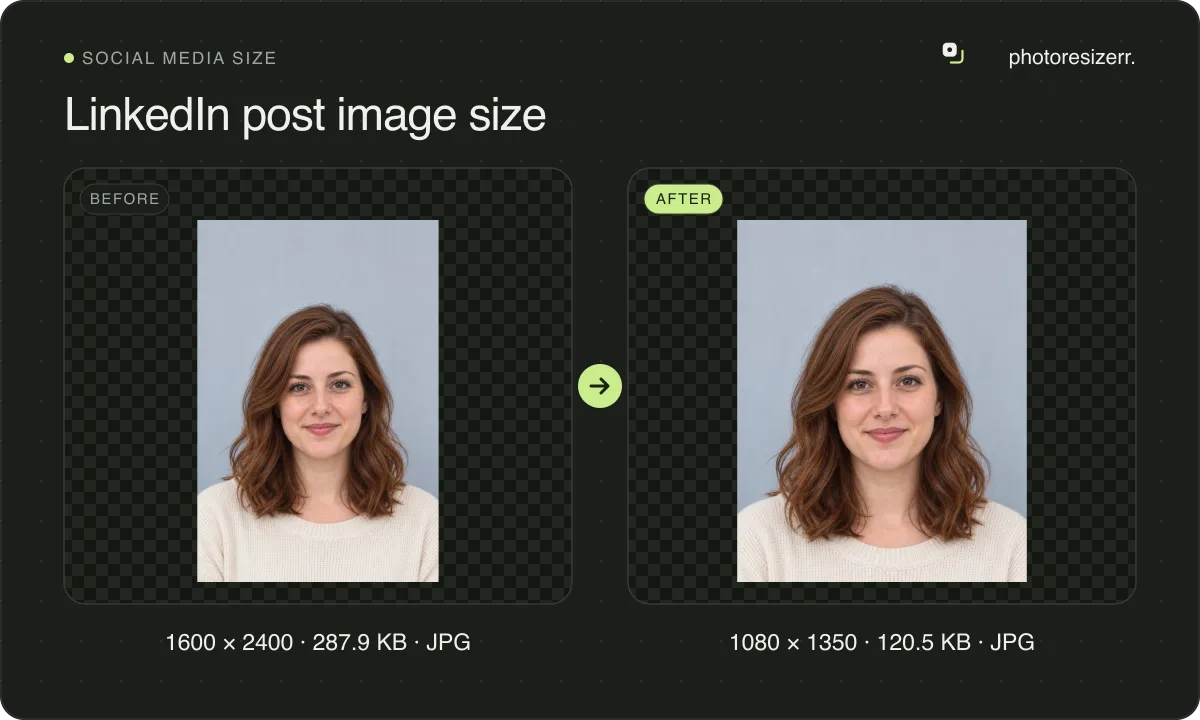The width and height of the screenshot is (1200, 720).
Task: Click the green arrow circle icon
Action: (x=600, y=386)
